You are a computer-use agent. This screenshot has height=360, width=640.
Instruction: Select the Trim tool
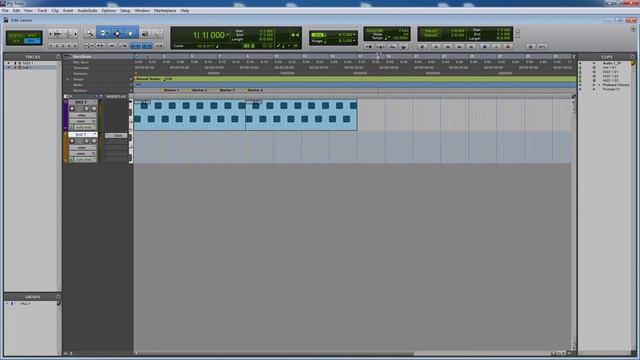[103, 33]
